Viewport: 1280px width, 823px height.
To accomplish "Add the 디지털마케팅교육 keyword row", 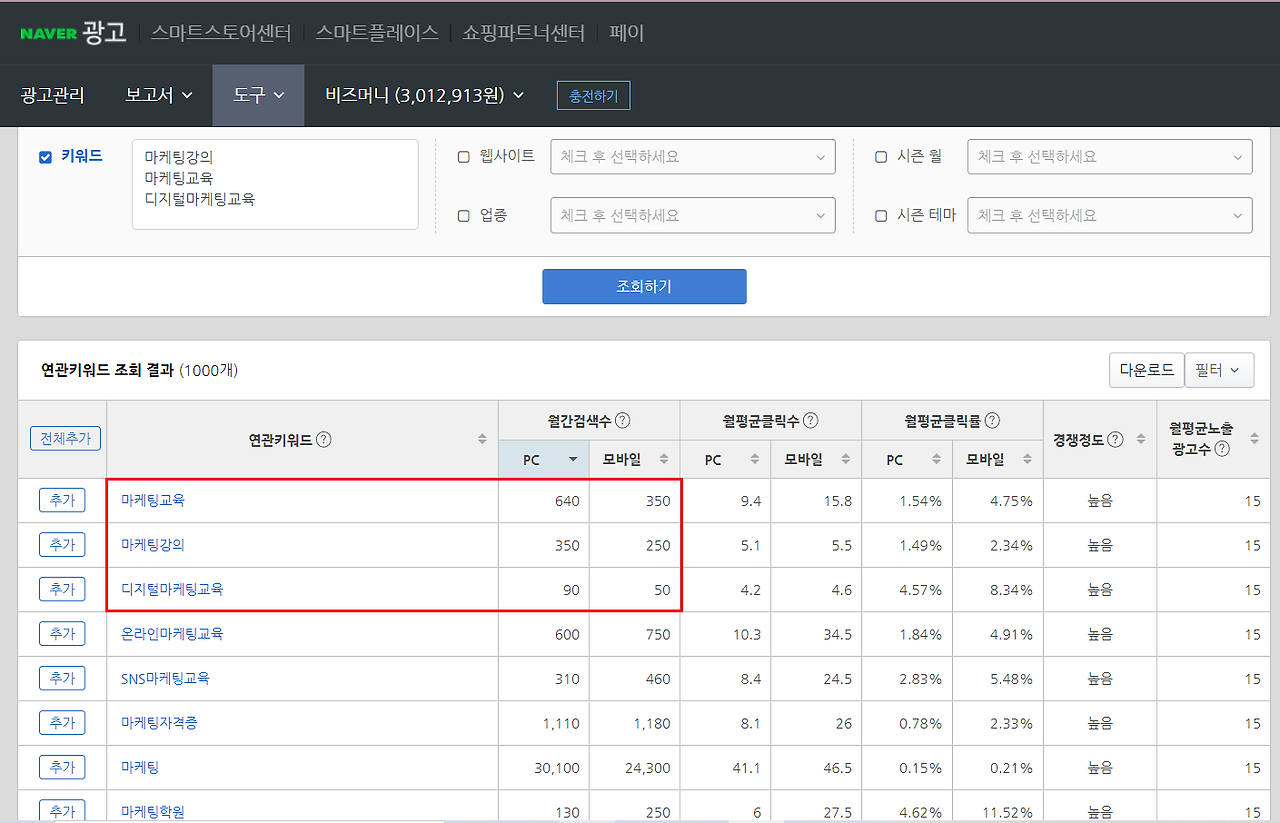I will [x=62, y=589].
